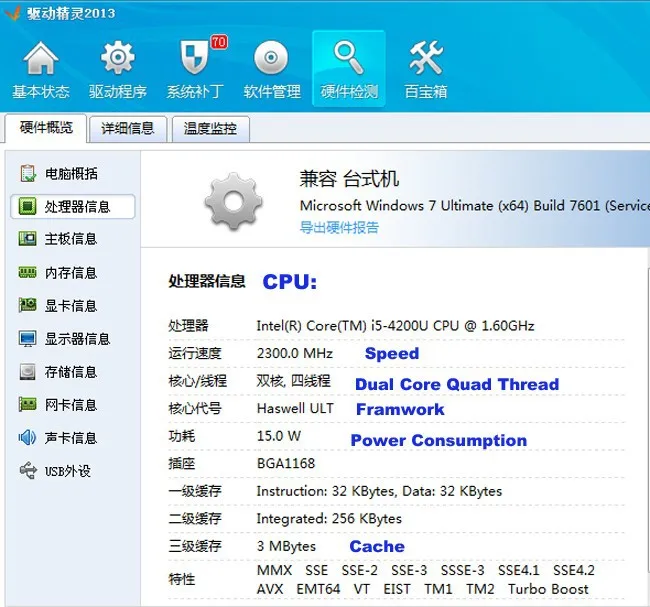This screenshot has height=607, width=650.
Task: Select 电脑概括 in the sidebar
Action: pyautogui.click(x=73, y=173)
